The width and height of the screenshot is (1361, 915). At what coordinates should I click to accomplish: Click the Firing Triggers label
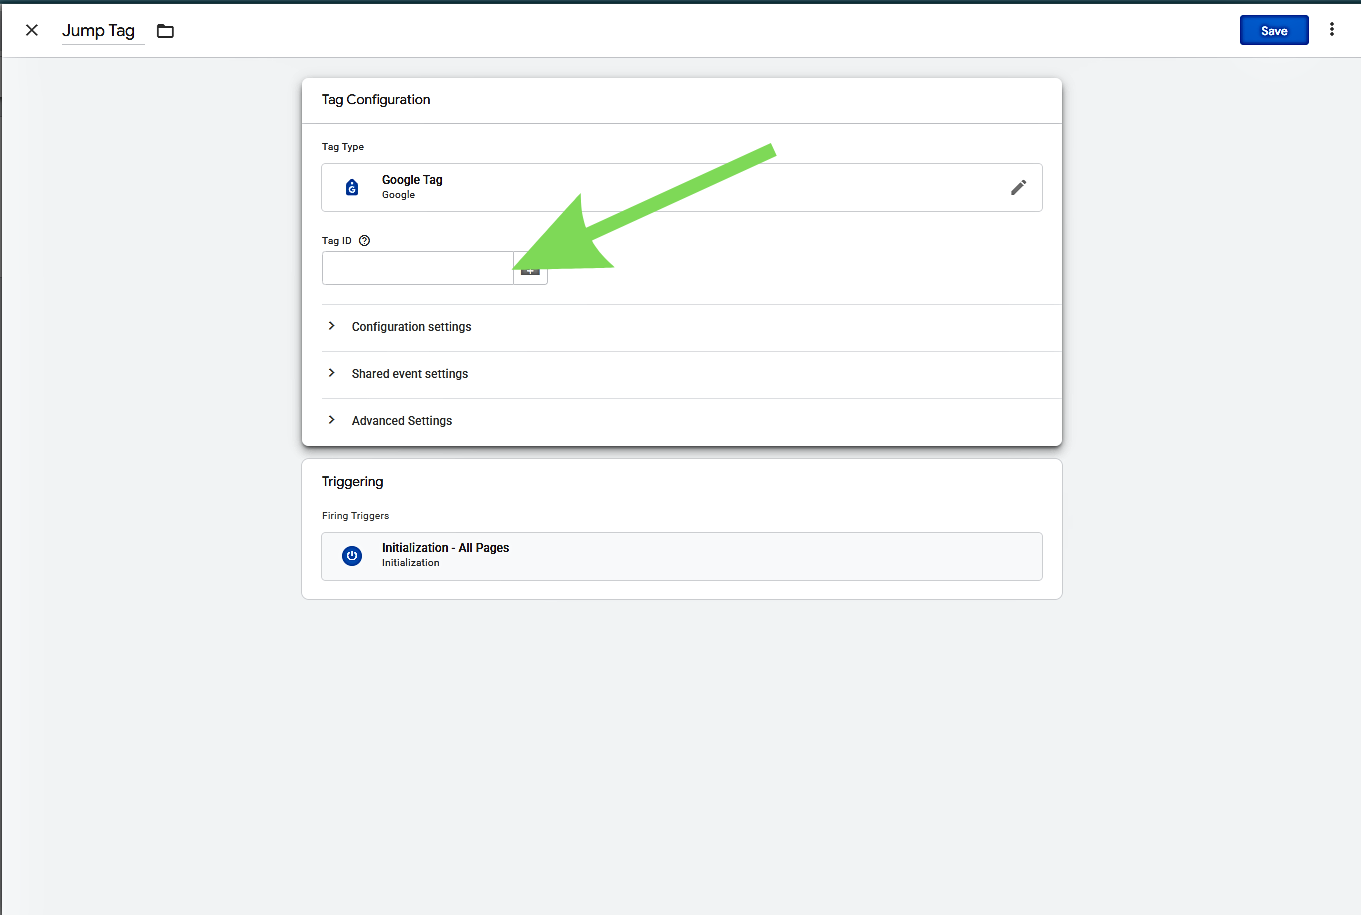[355, 516]
